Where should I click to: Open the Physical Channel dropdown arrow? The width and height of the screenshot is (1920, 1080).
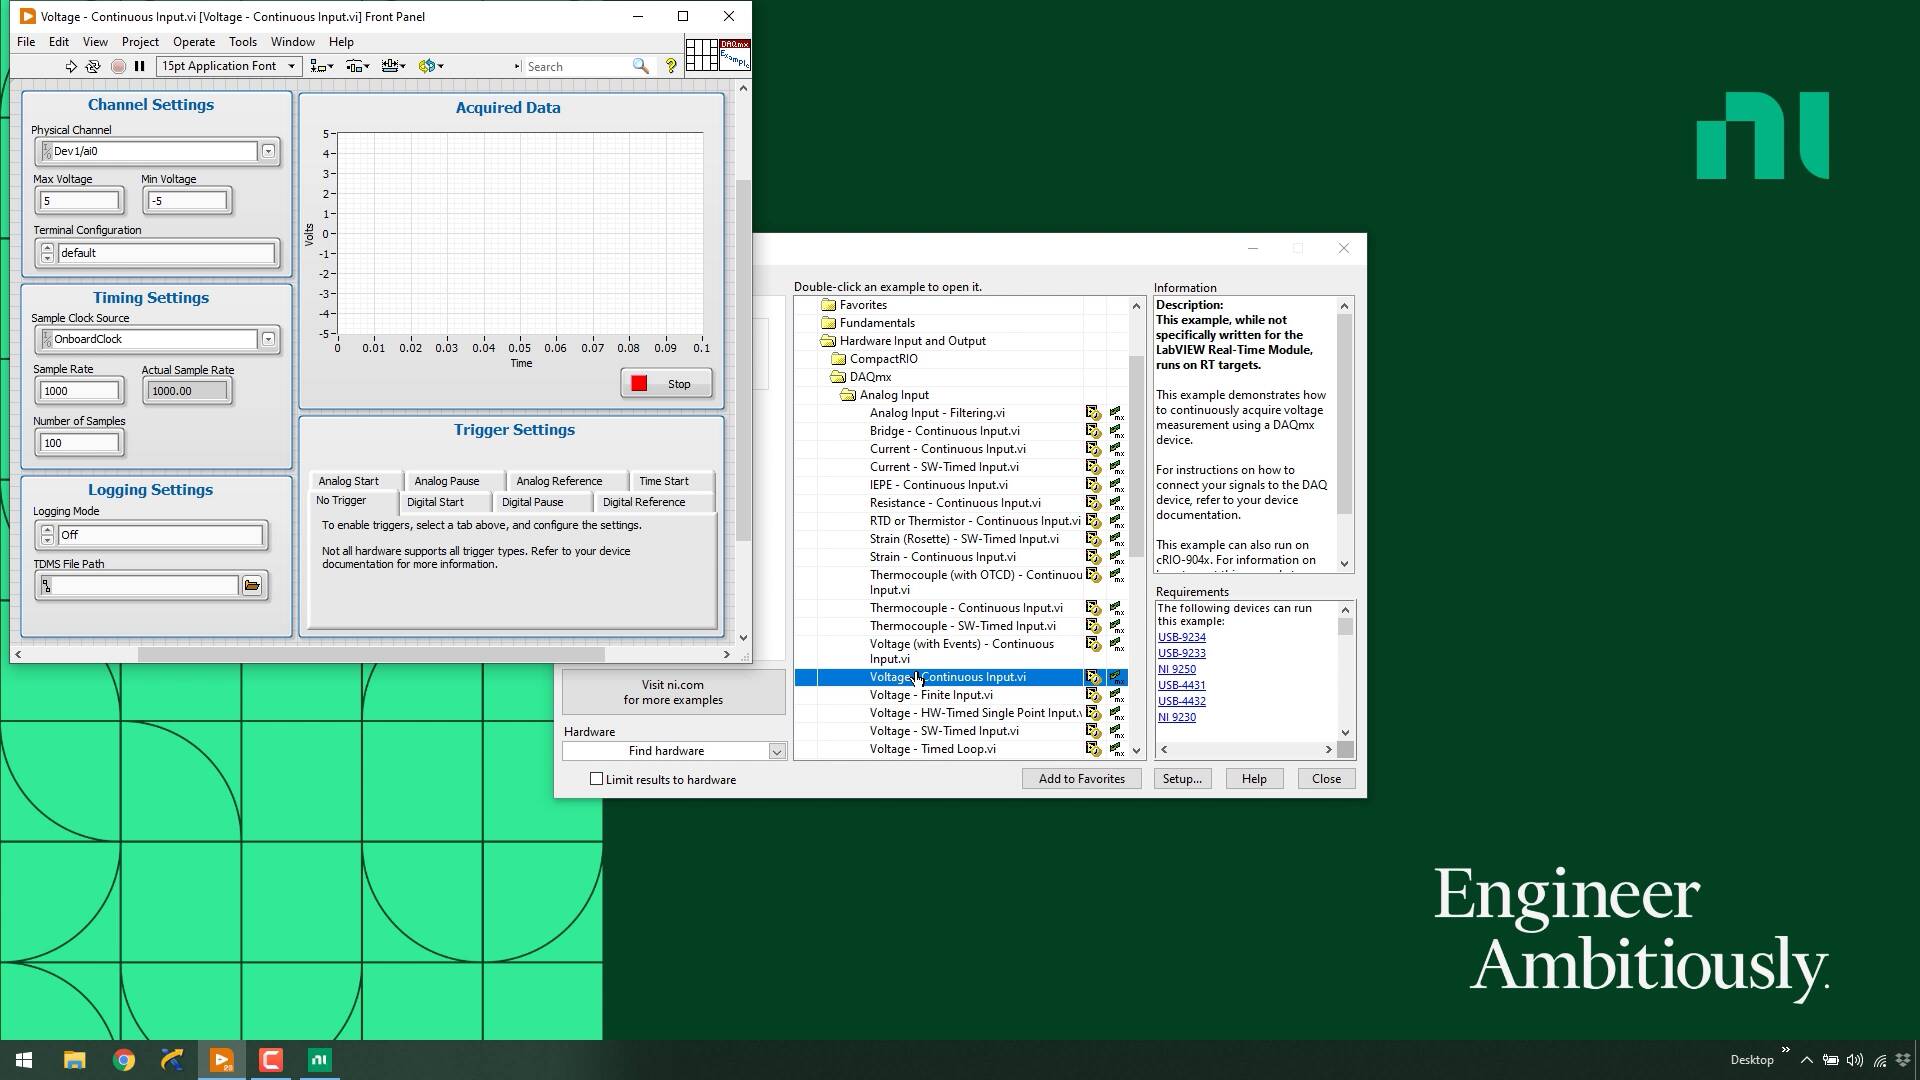(x=267, y=151)
